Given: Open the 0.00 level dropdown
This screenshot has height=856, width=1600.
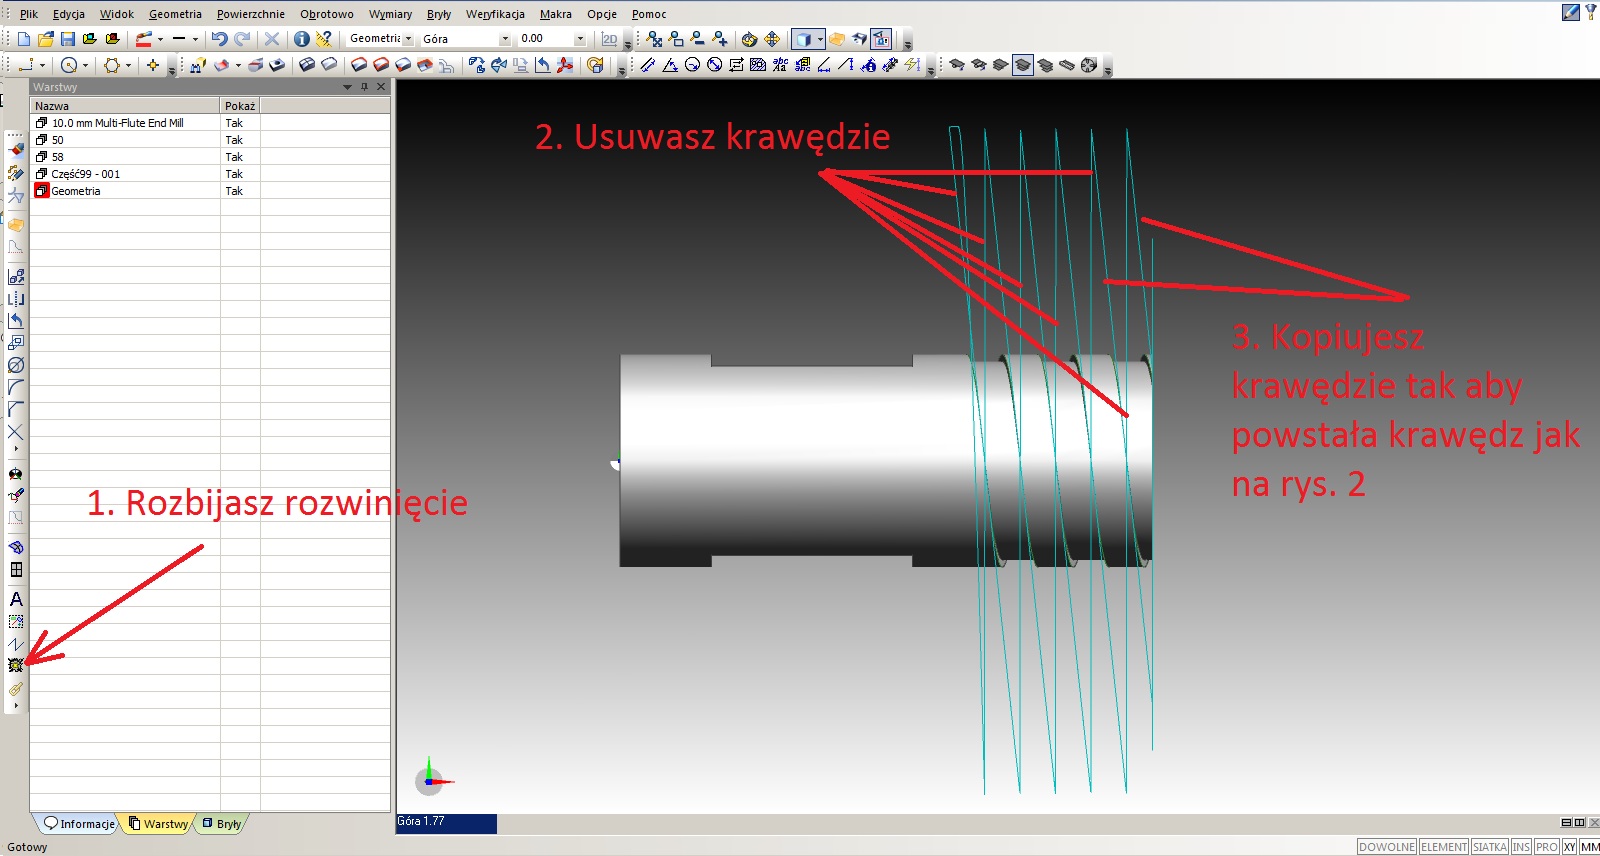Looking at the screenshot, I should 580,39.
